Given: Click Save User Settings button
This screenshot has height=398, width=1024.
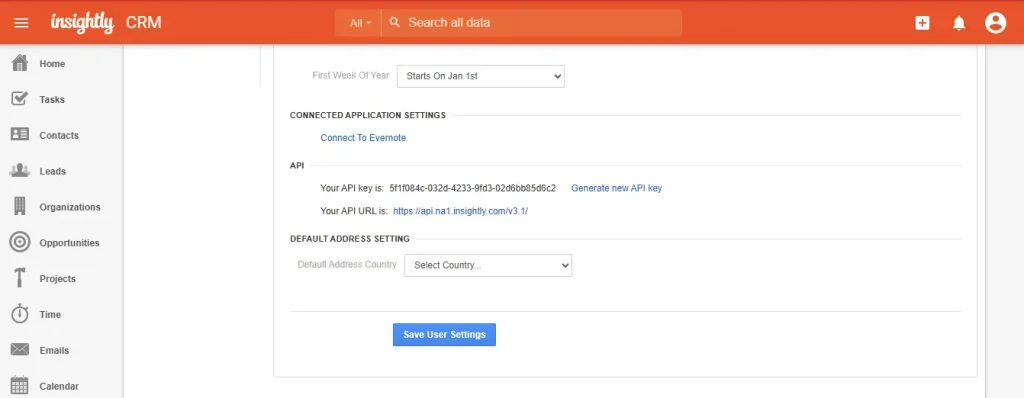Looking at the screenshot, I should (444, 335).
